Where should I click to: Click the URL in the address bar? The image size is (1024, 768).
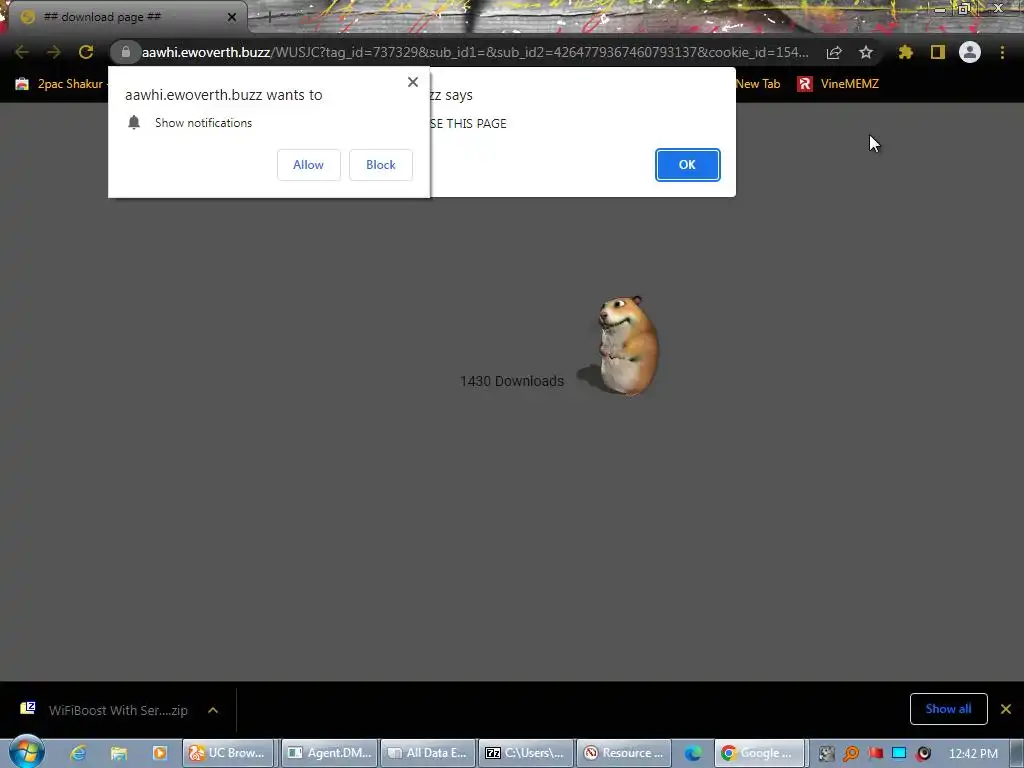[x=475, y=52]
